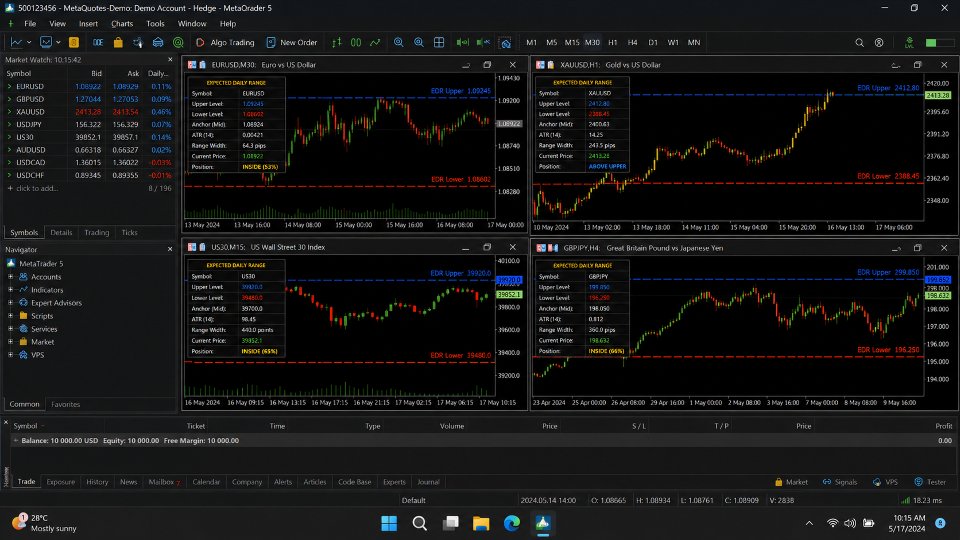
Task: Toggle chart shift icon
Action: 483,42
